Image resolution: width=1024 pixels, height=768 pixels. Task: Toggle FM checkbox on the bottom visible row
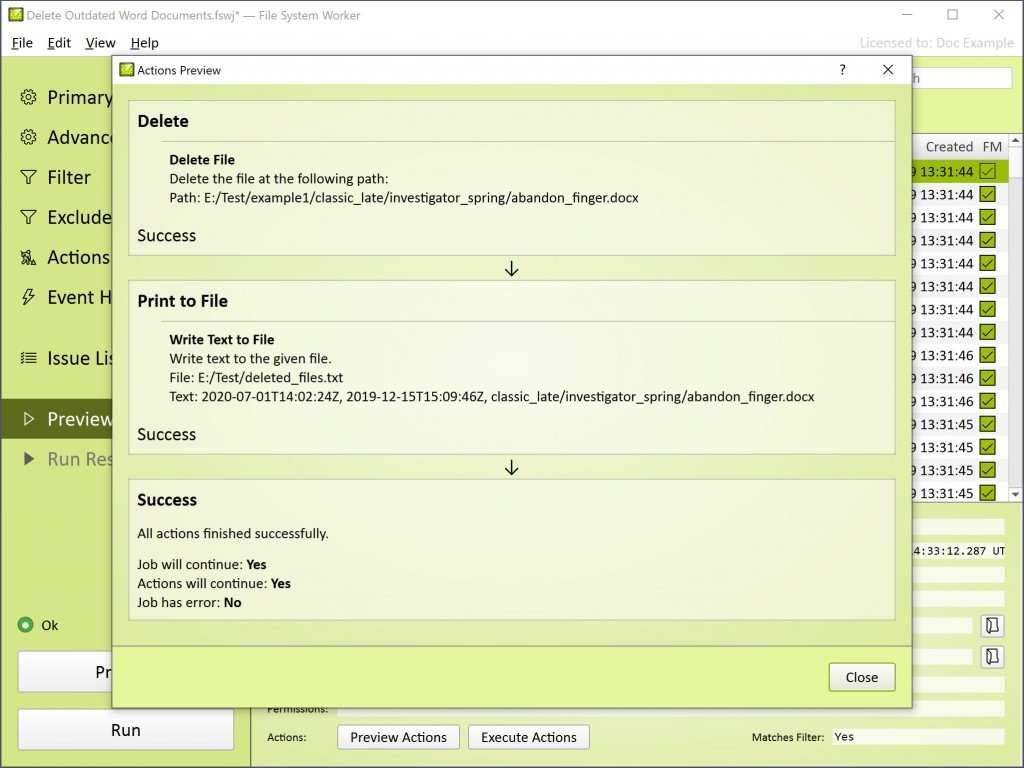[x=988, y=493]
